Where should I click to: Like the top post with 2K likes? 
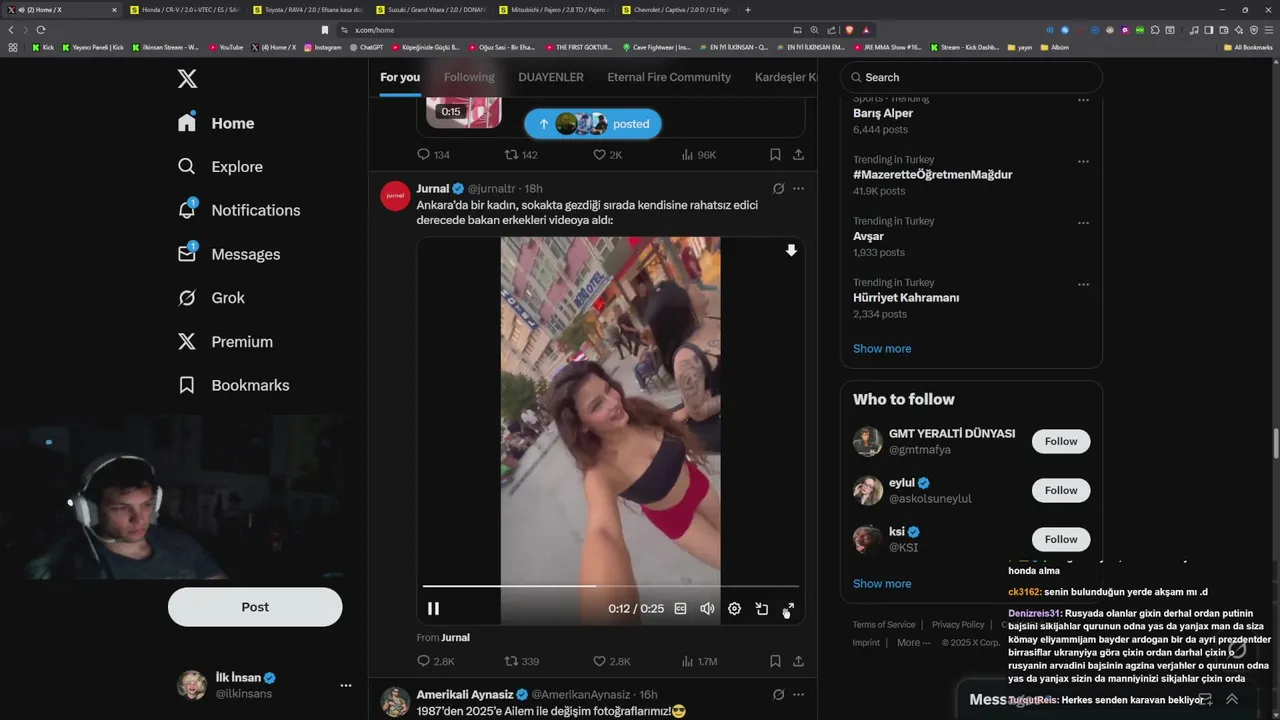[x=608, y=155]
